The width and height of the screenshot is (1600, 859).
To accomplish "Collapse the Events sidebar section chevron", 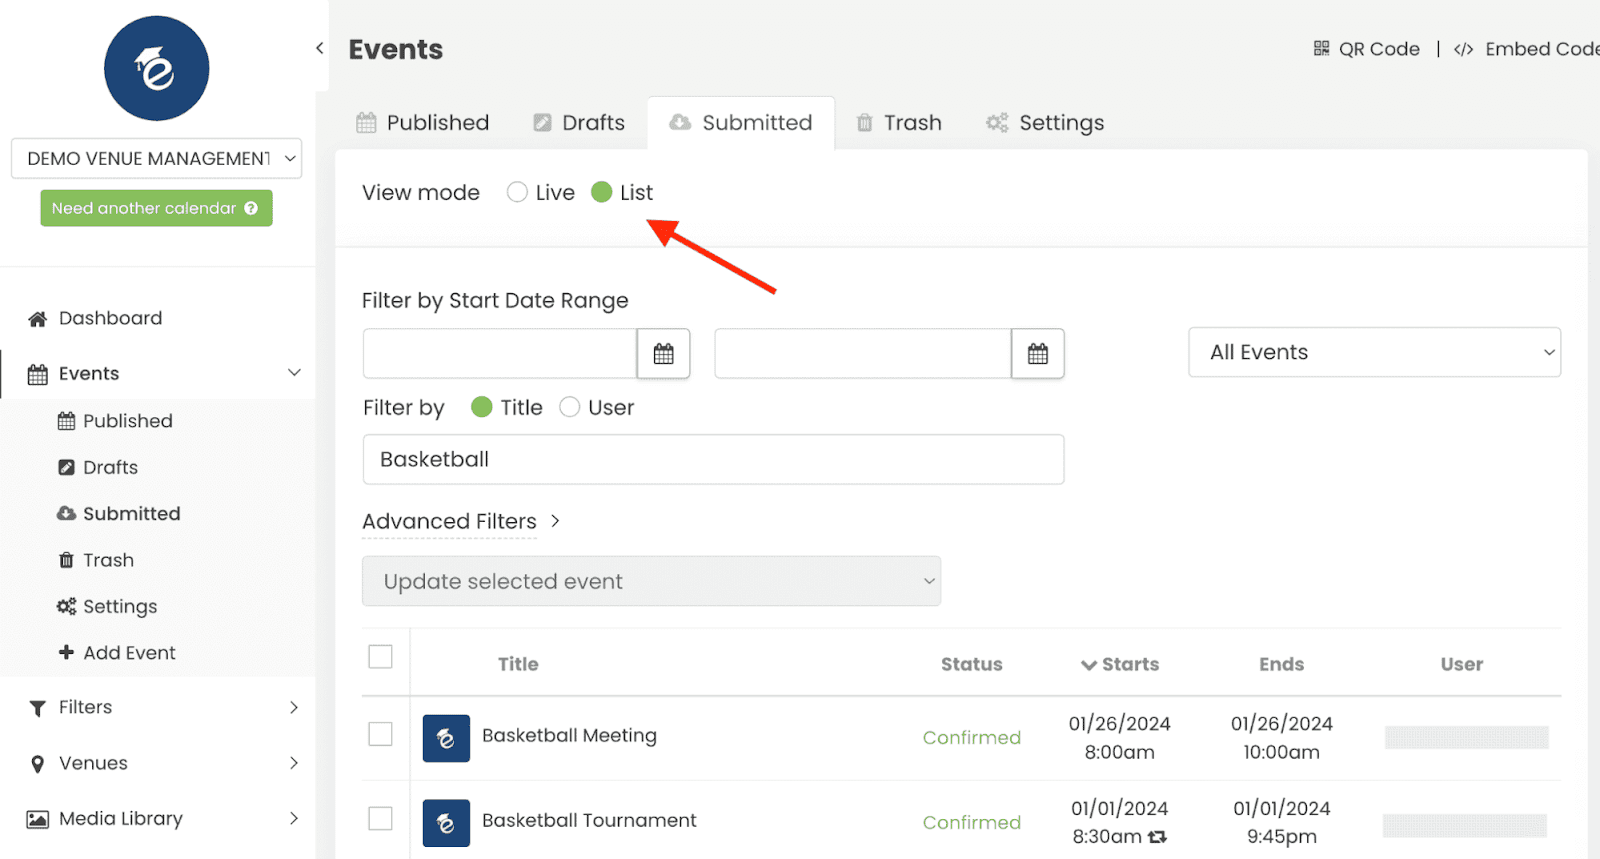I will click(x=294, y=373).
